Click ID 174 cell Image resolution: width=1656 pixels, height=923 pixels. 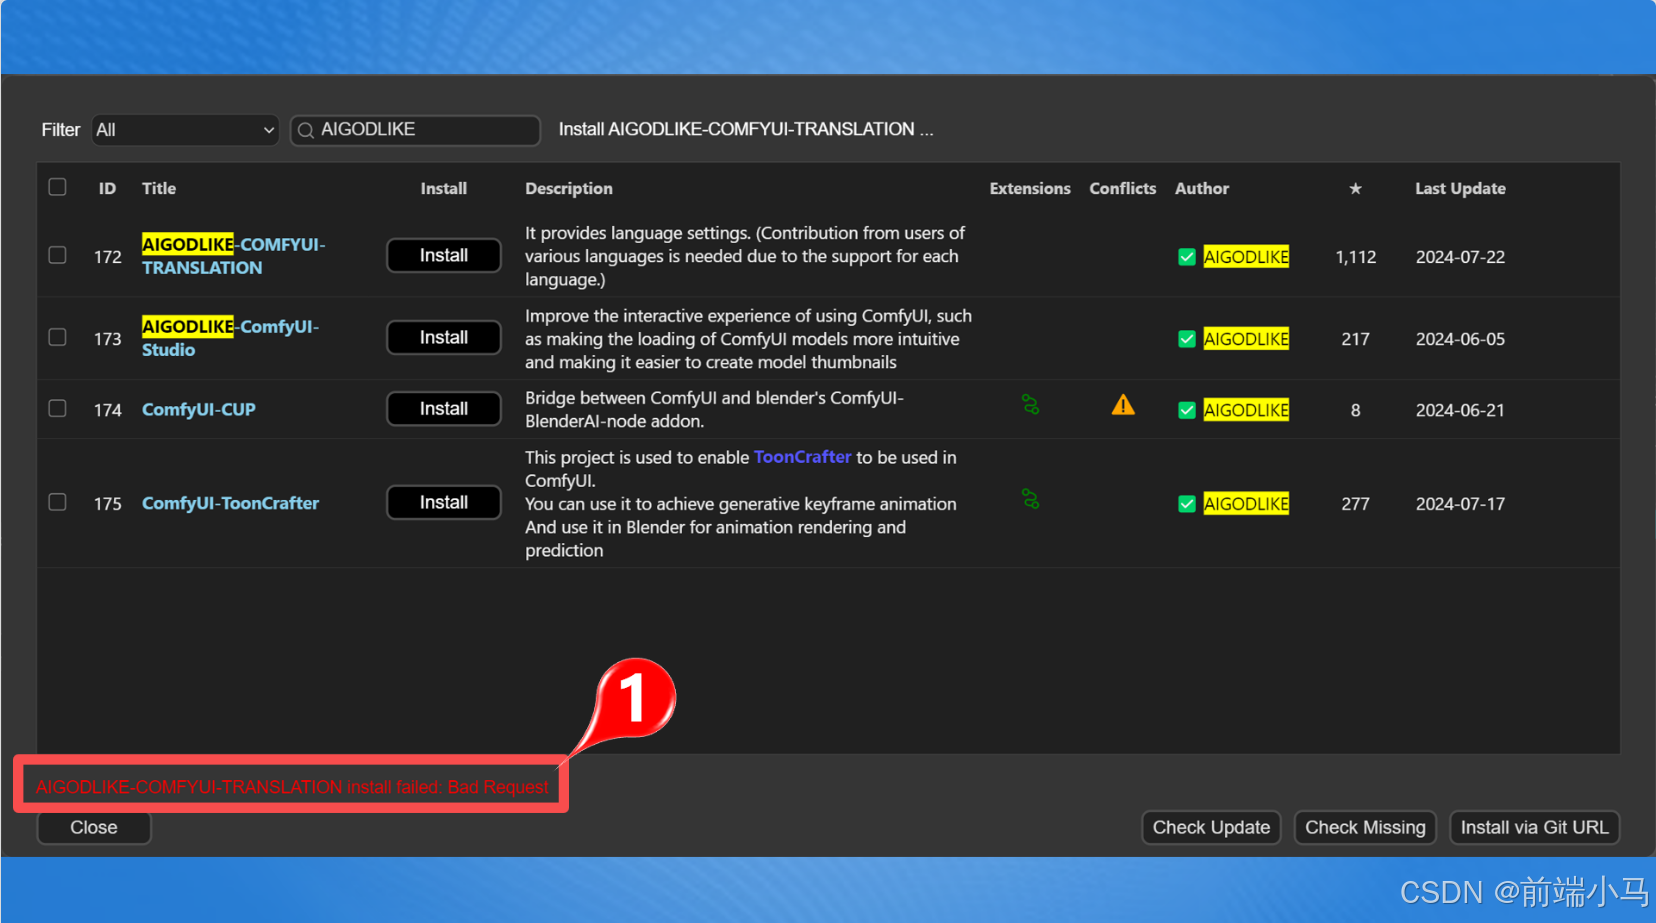pos(107,410)
